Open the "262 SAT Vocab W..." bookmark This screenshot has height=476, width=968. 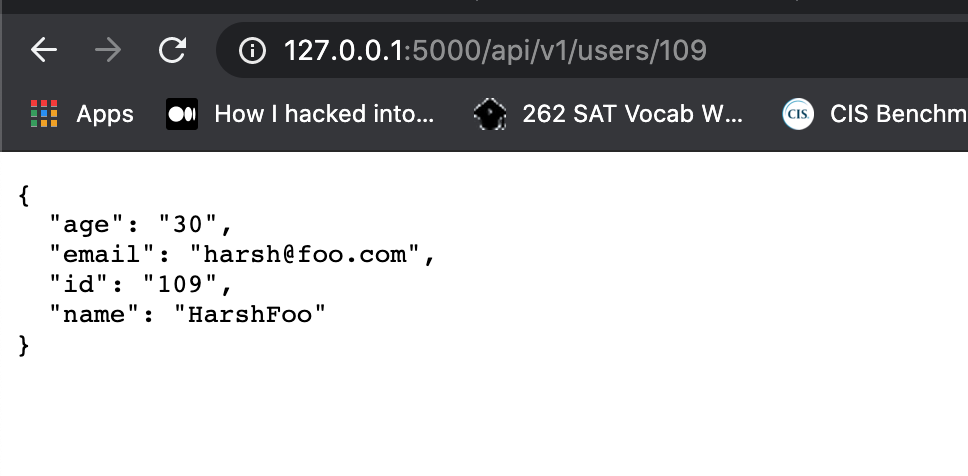tap(632, 114)
